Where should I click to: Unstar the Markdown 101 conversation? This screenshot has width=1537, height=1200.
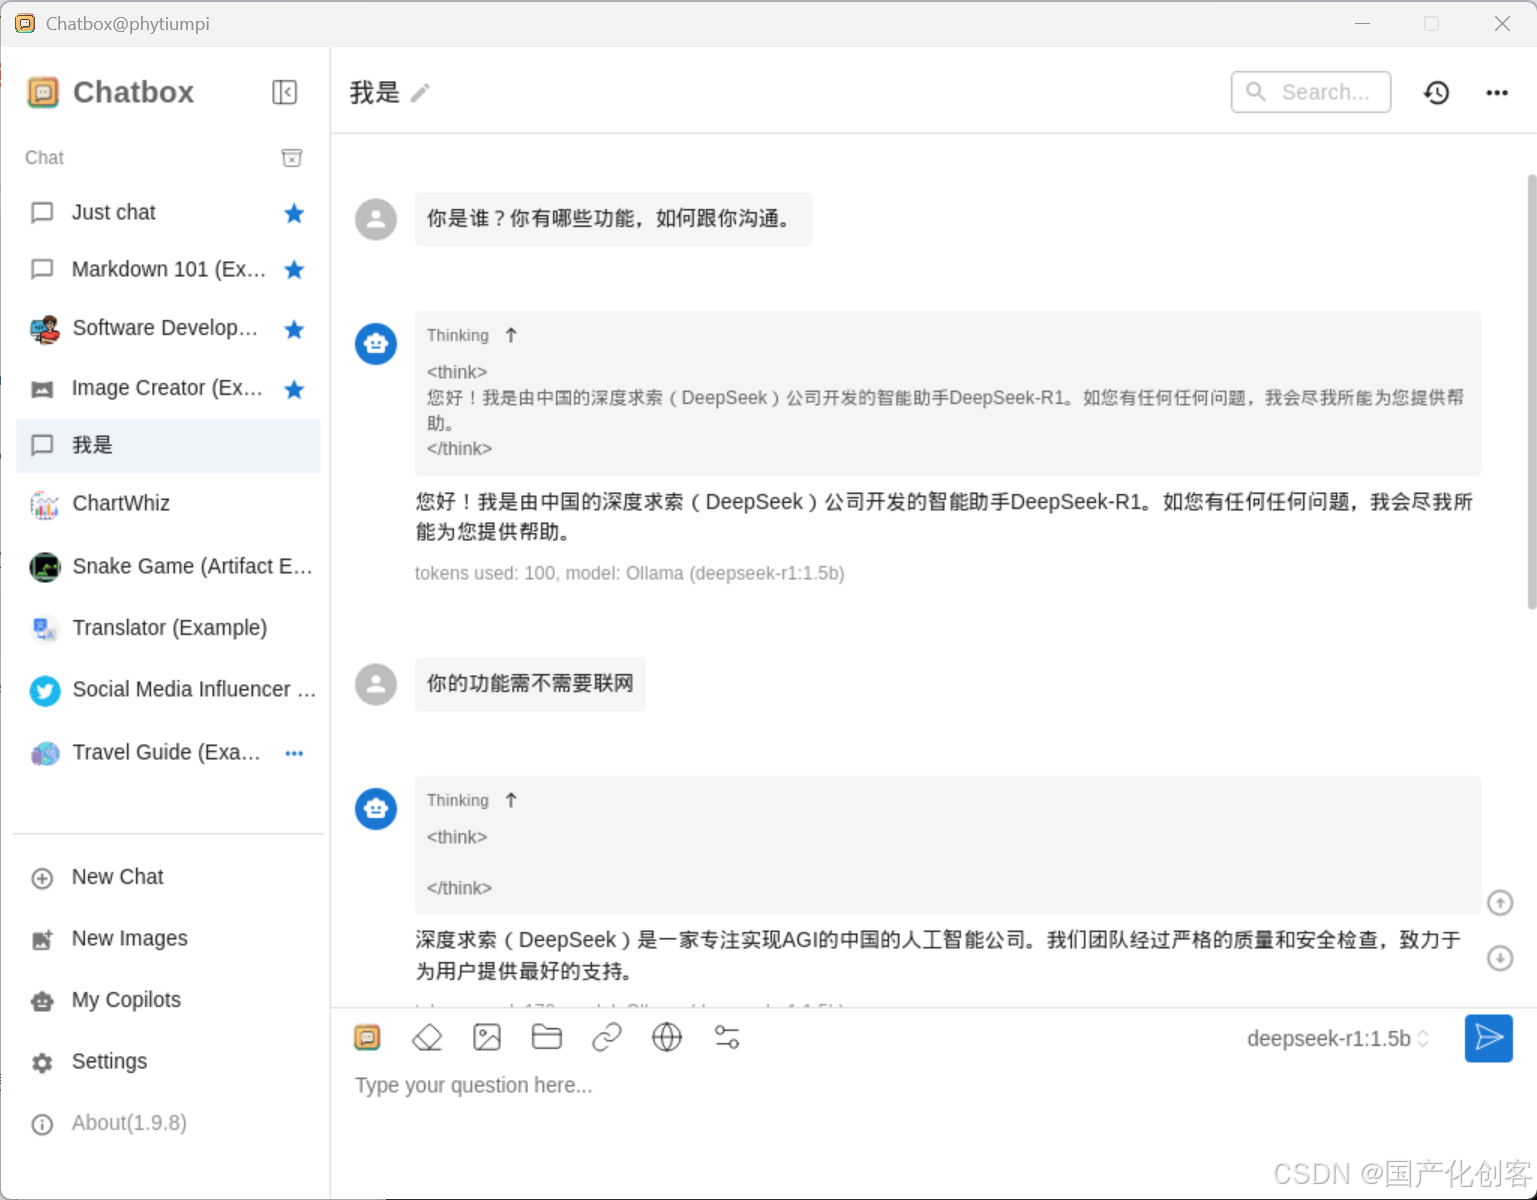pos(294,269)
